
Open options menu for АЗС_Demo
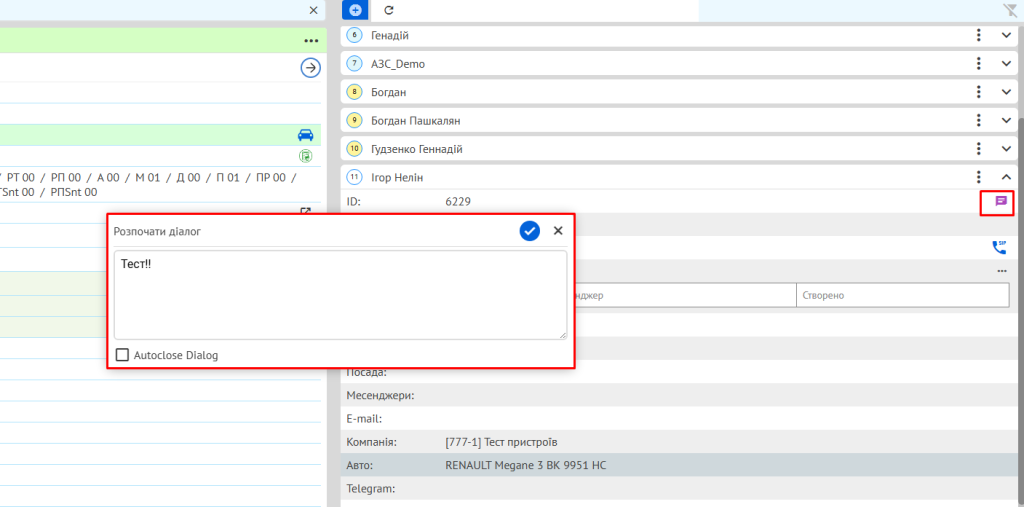[978, 63]
